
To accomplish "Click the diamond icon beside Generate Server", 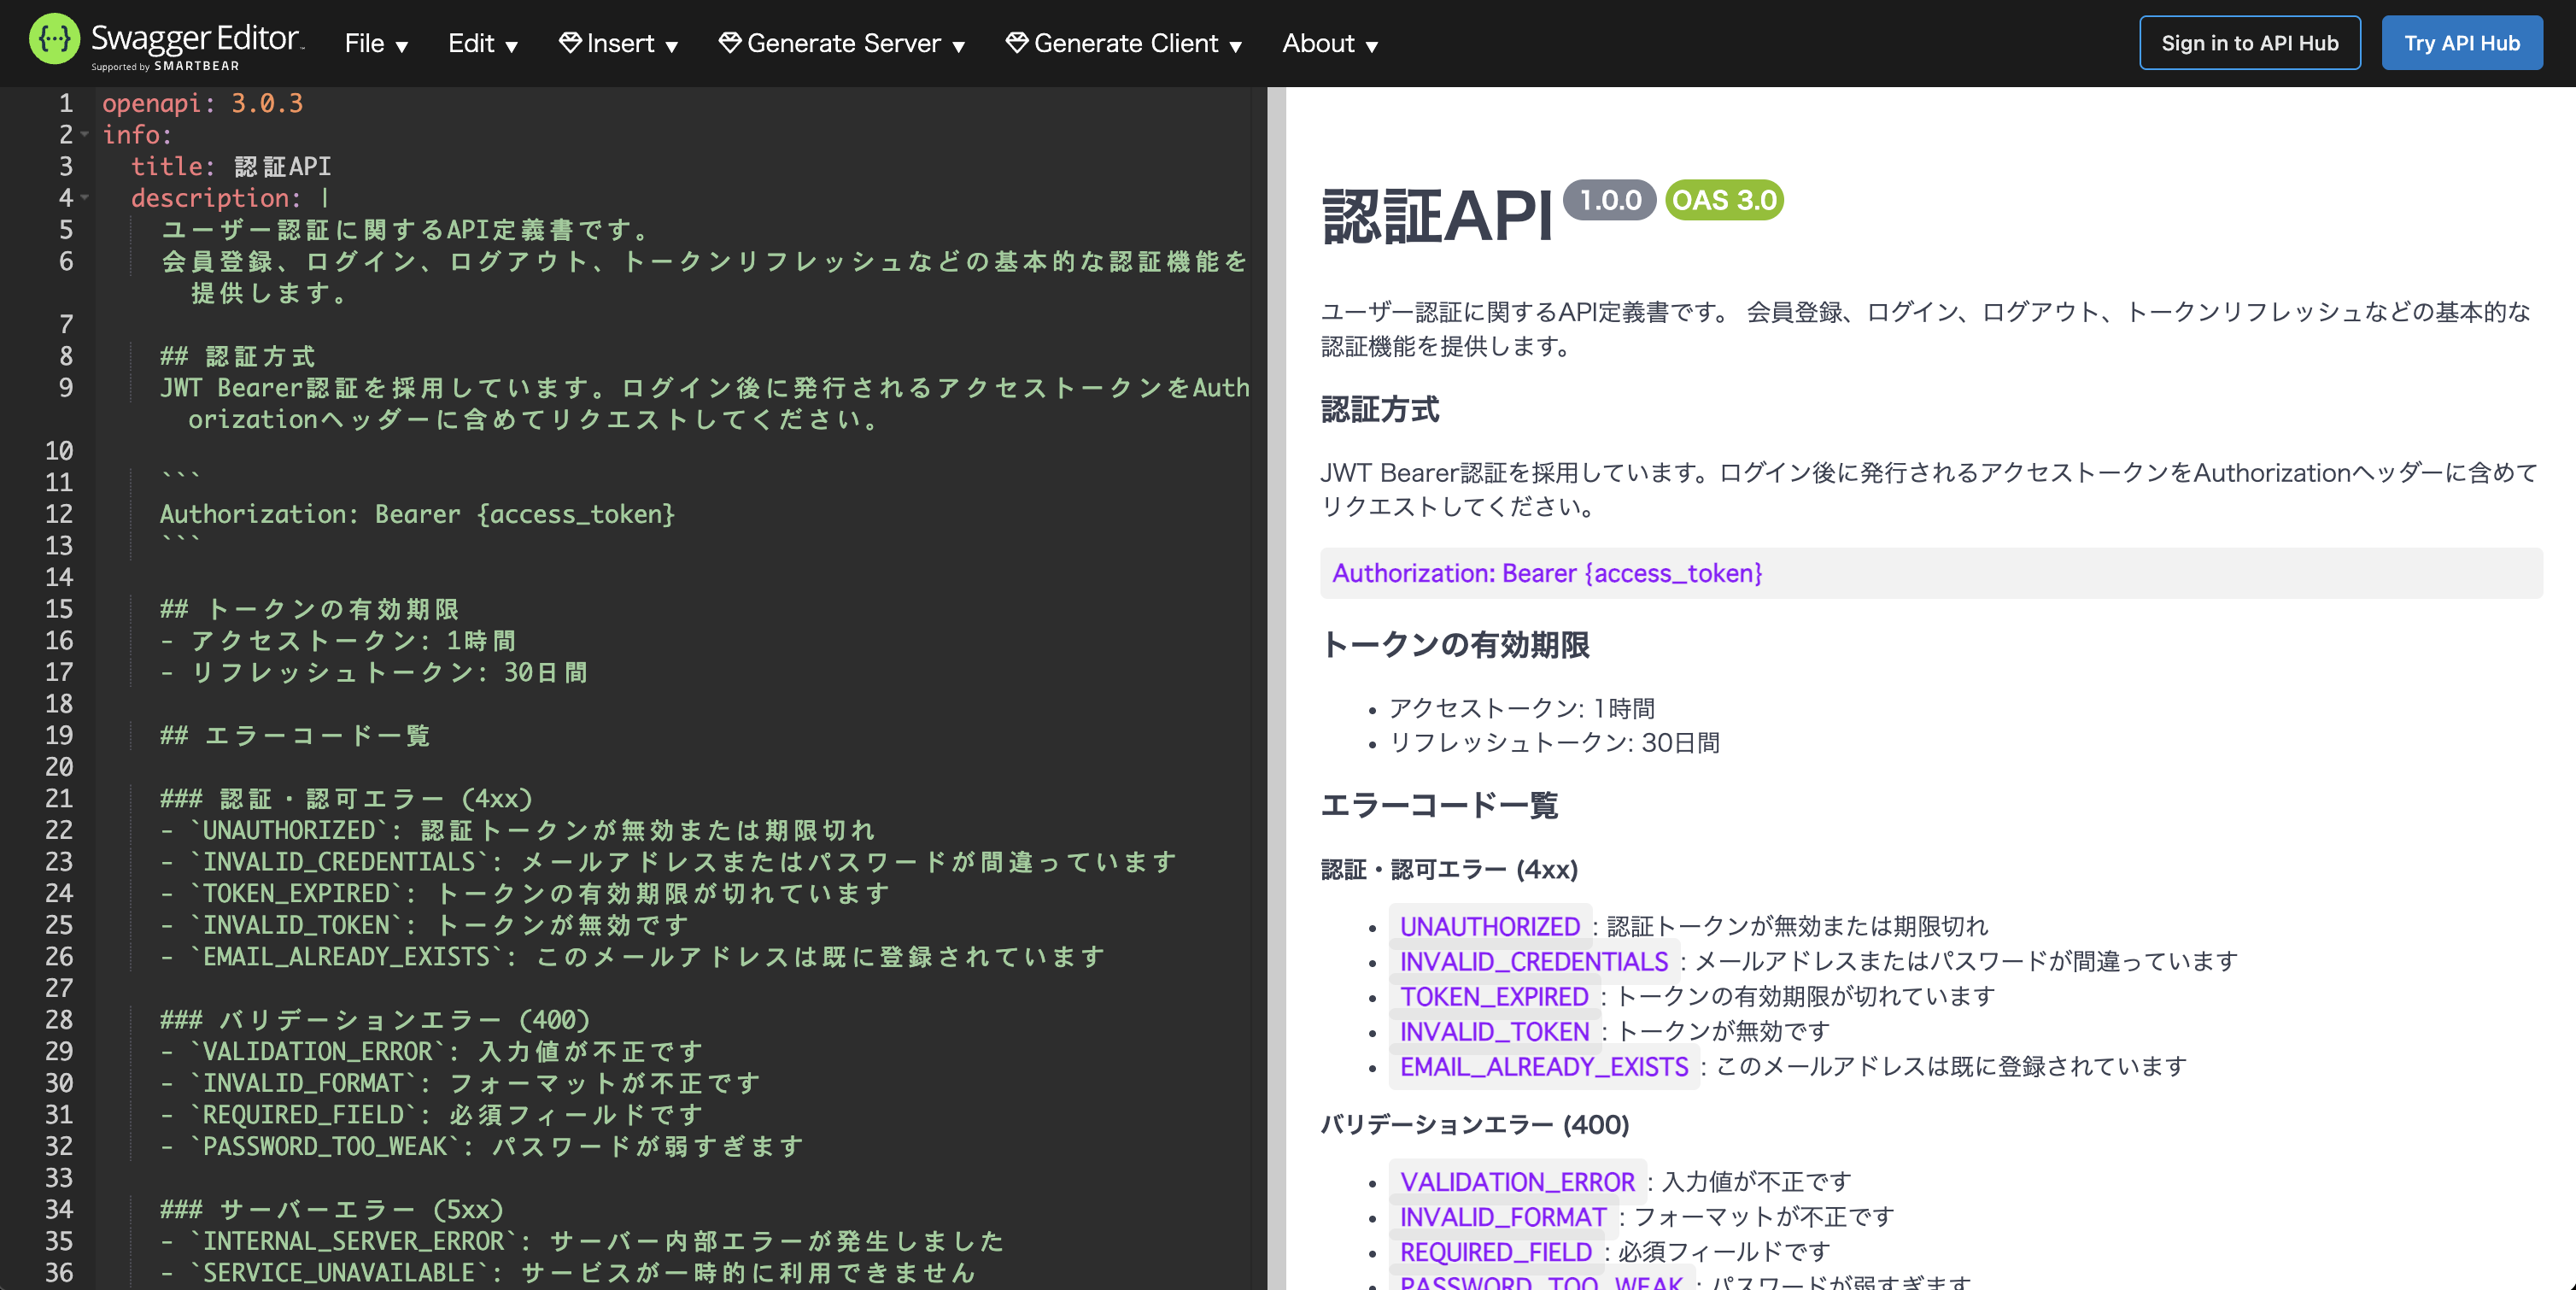I will (730, 43).
